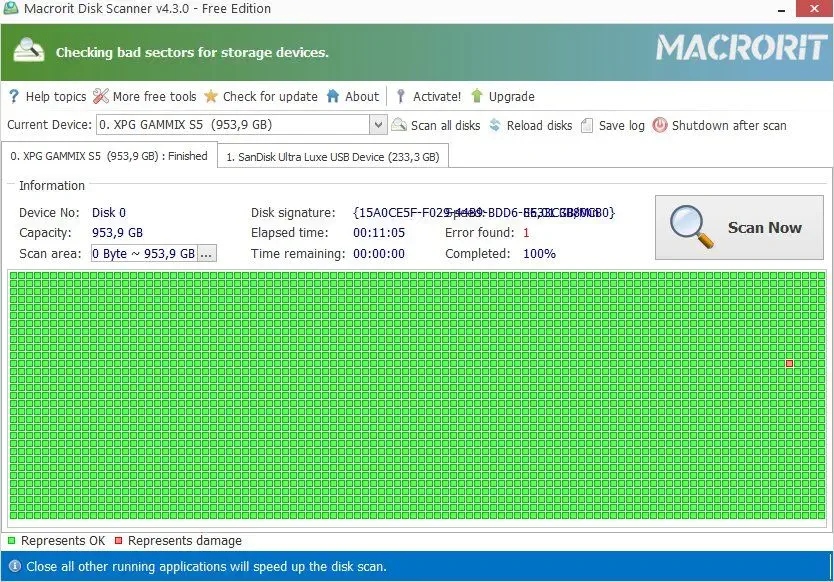The image size is (834, 582).
Task: Click Upgrade label
Action: 512,97
